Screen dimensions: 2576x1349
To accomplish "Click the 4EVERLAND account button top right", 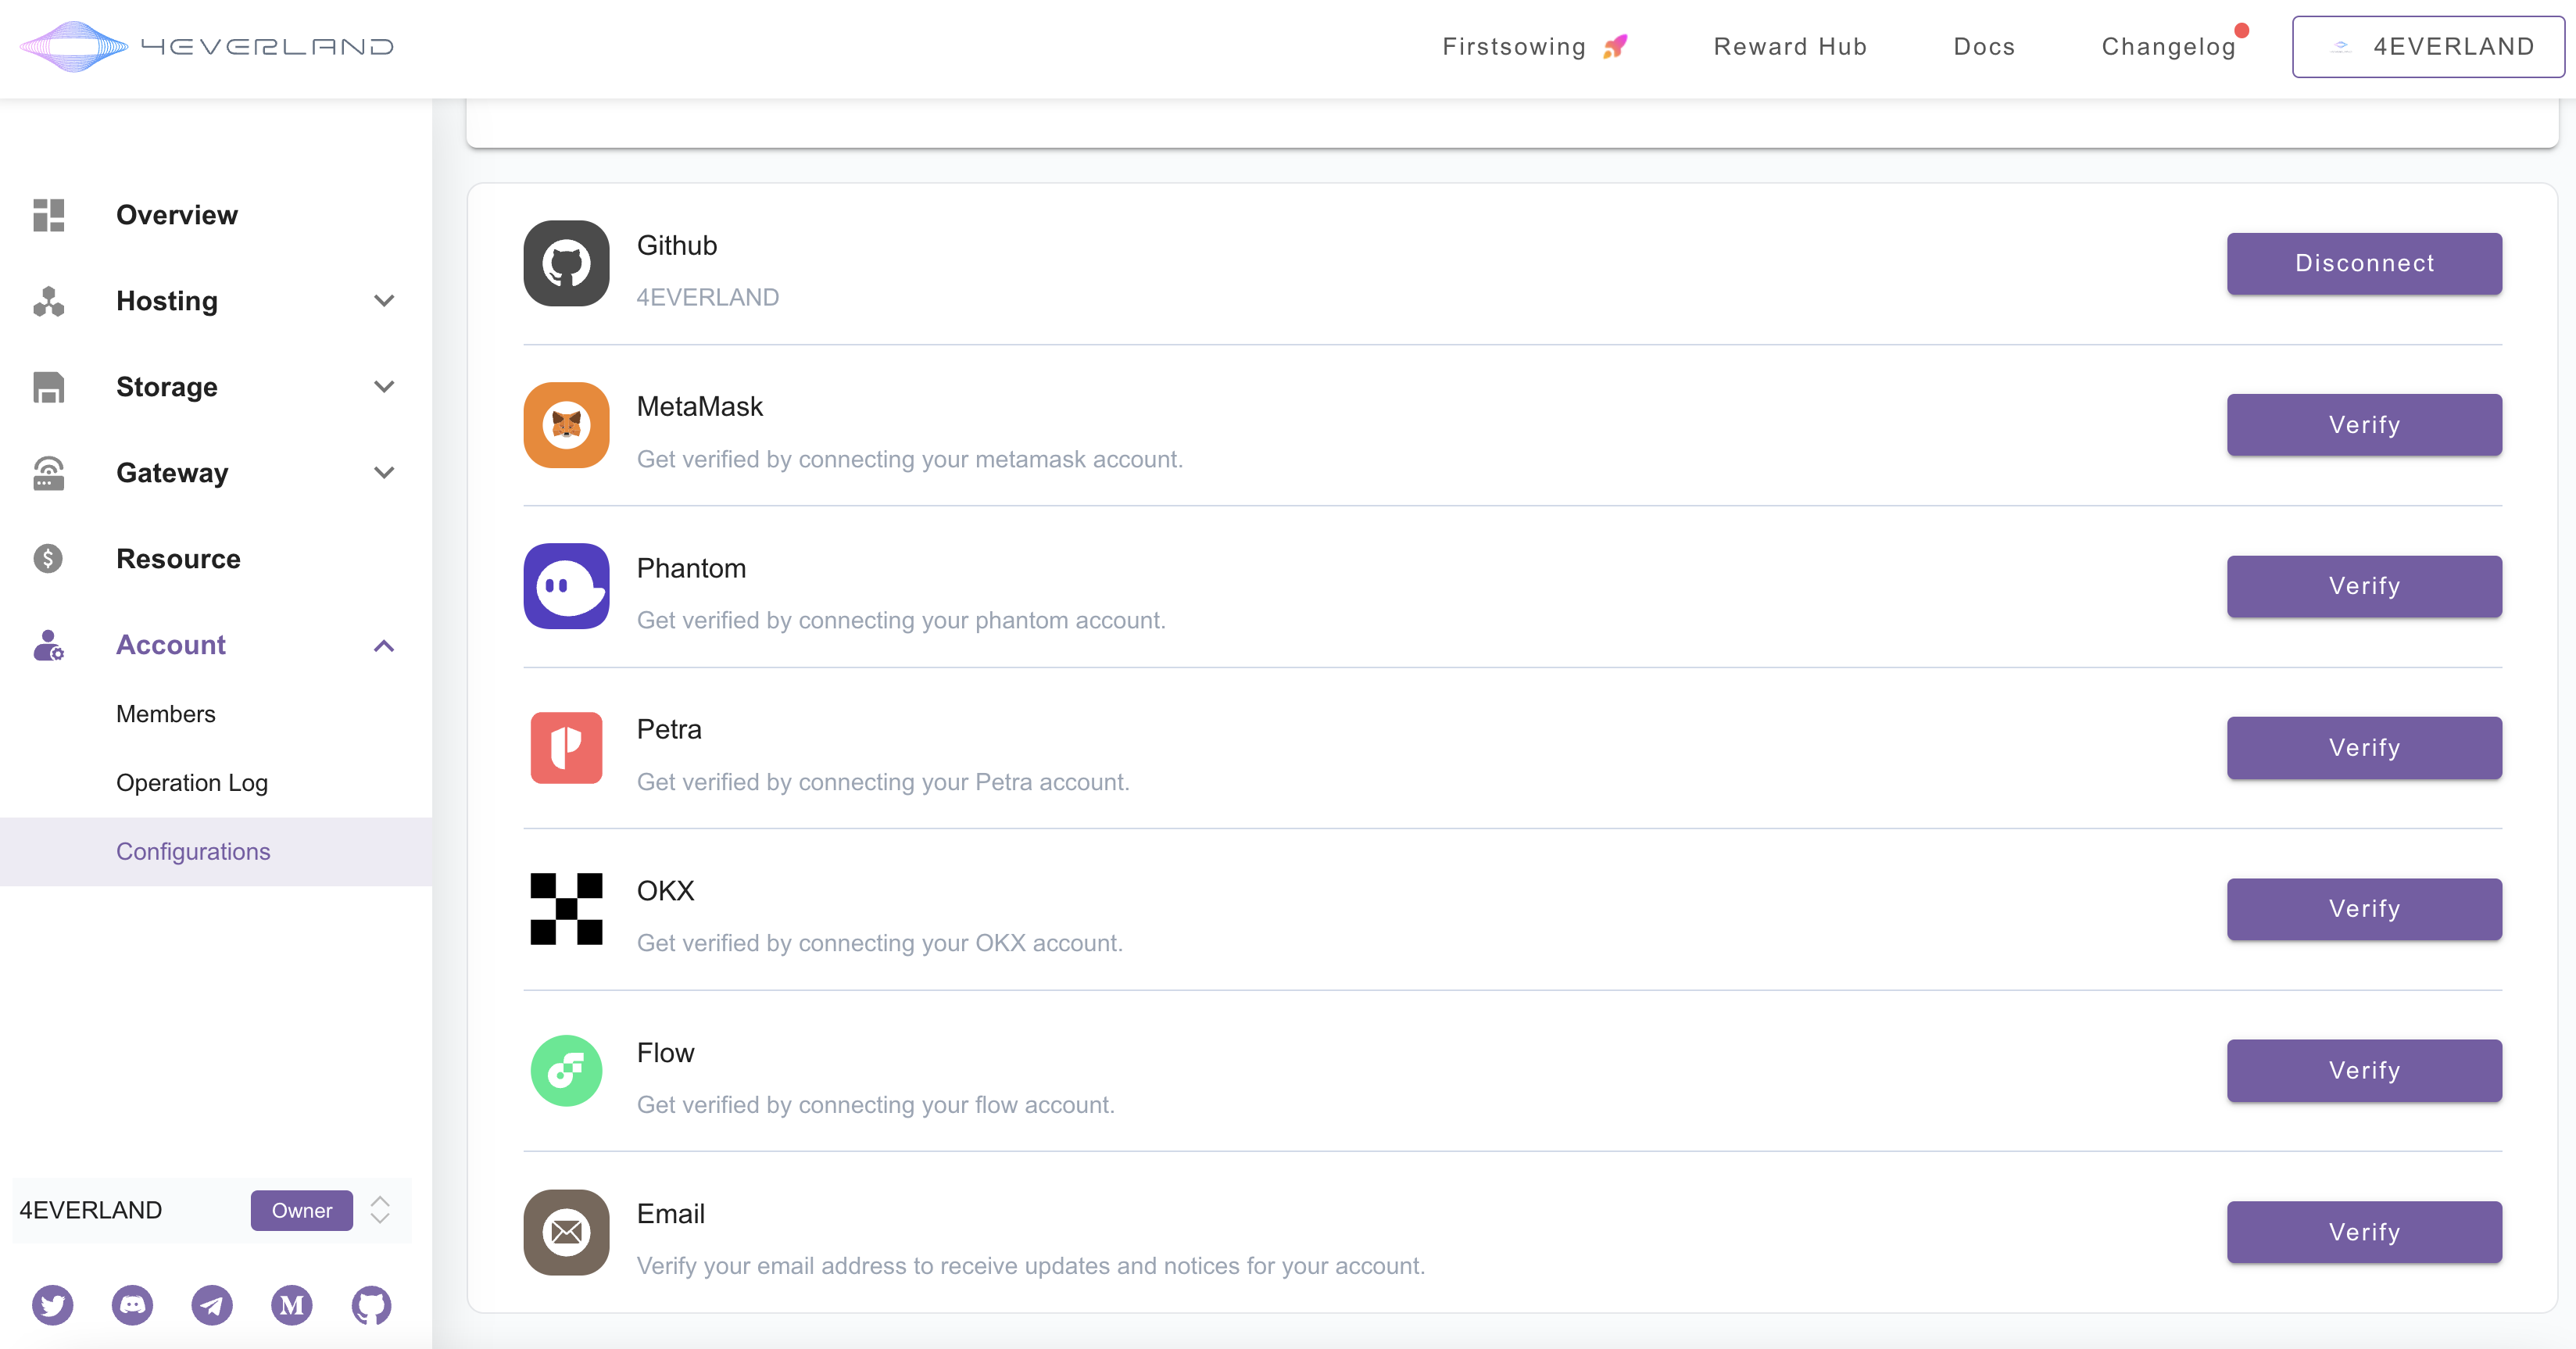I will [x=2428, y=47].
